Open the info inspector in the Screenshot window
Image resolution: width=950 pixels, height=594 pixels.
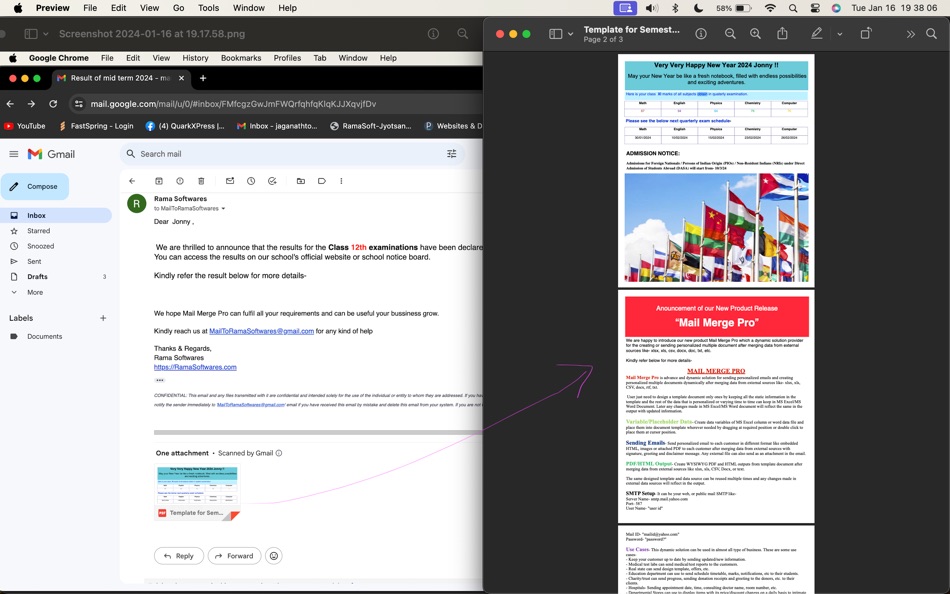pyautogui.click(x=433, y=34)
